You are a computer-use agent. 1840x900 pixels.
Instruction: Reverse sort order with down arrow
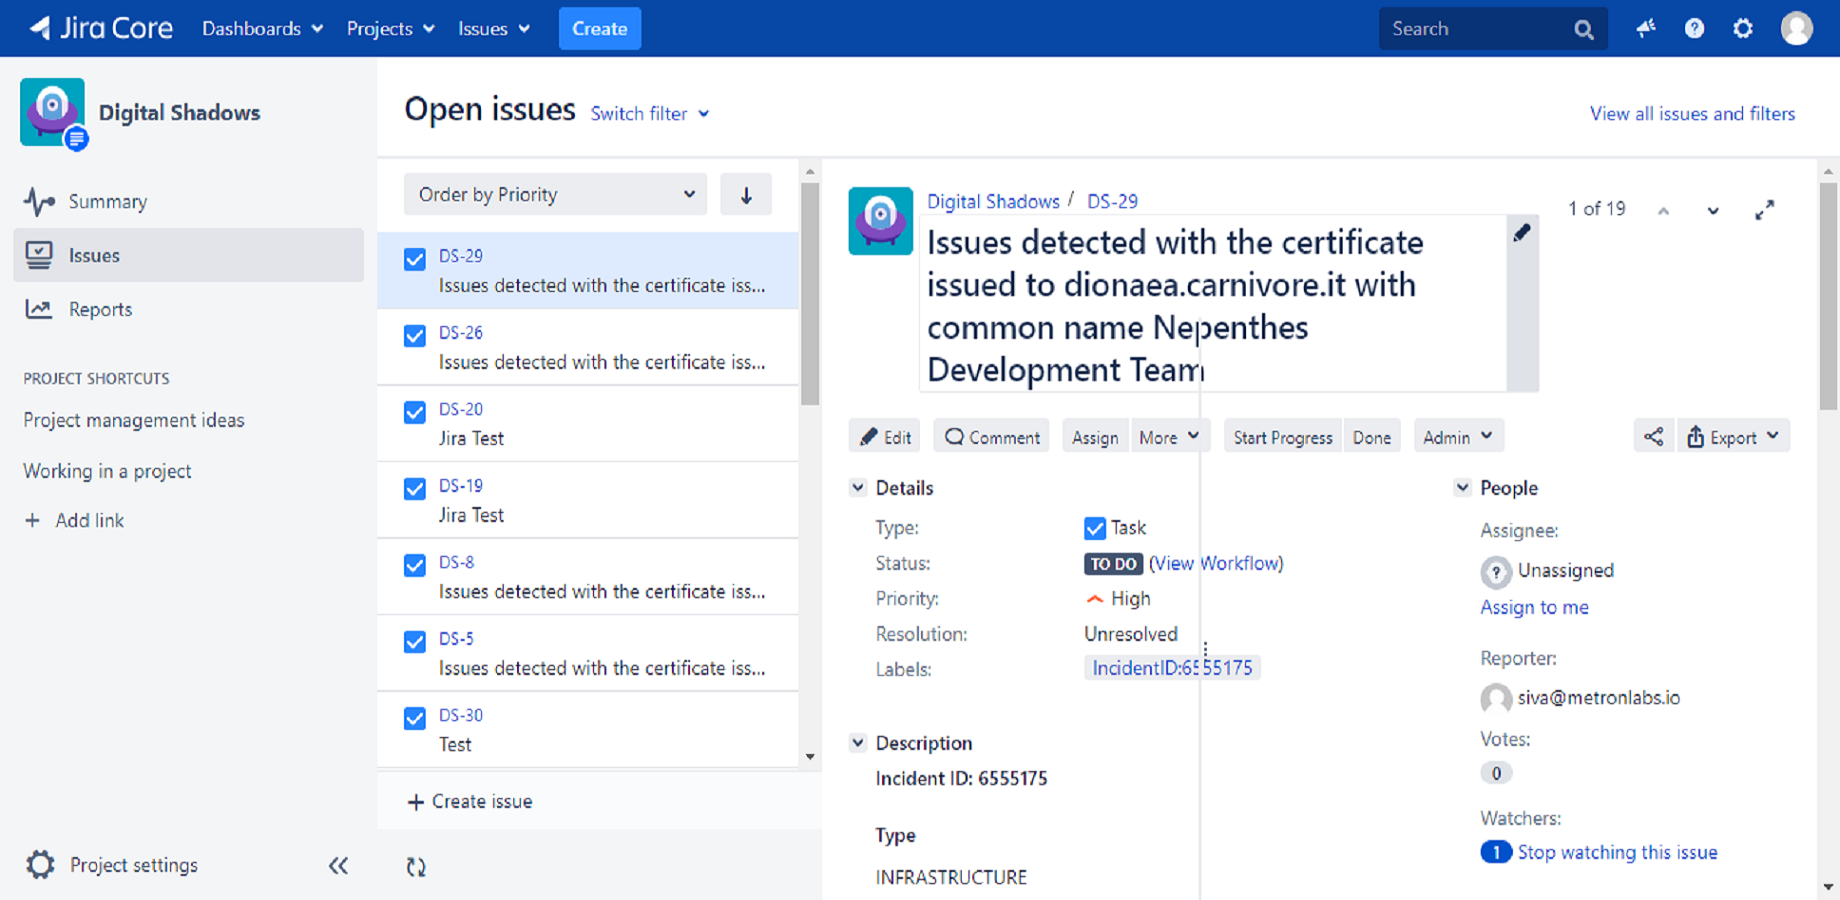[x=746, y=195]
